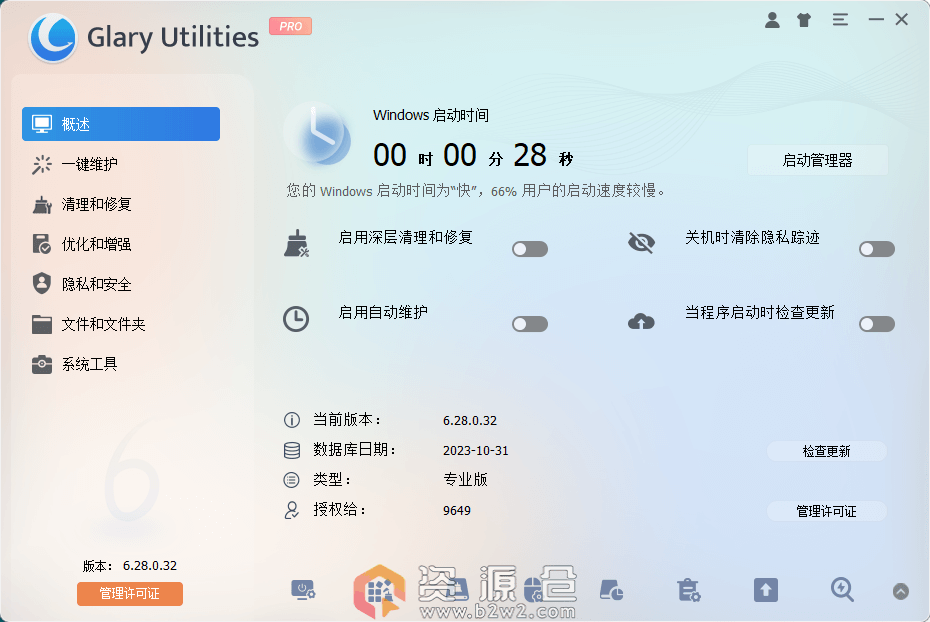Click the PRO badge beside the app title
930x622 pixels.
click(290, 27)
